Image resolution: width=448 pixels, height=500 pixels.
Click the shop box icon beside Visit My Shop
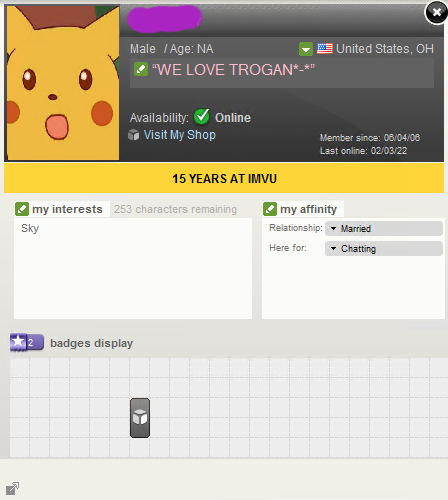click(134, 135)
